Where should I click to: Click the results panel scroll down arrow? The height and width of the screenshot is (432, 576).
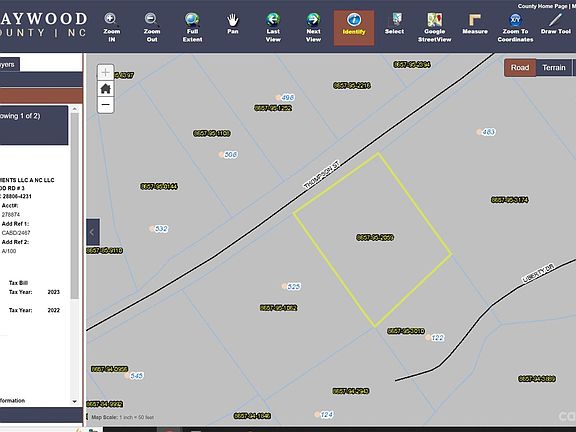(x=75, y=402)
